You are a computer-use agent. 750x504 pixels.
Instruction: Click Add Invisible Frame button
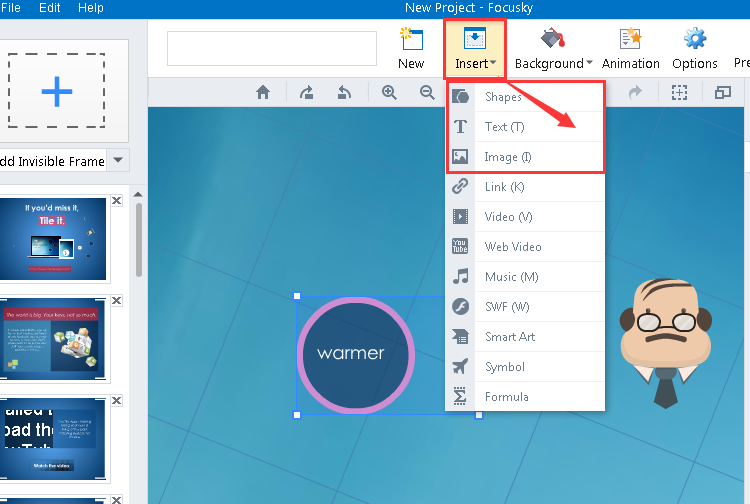point(52,161)
